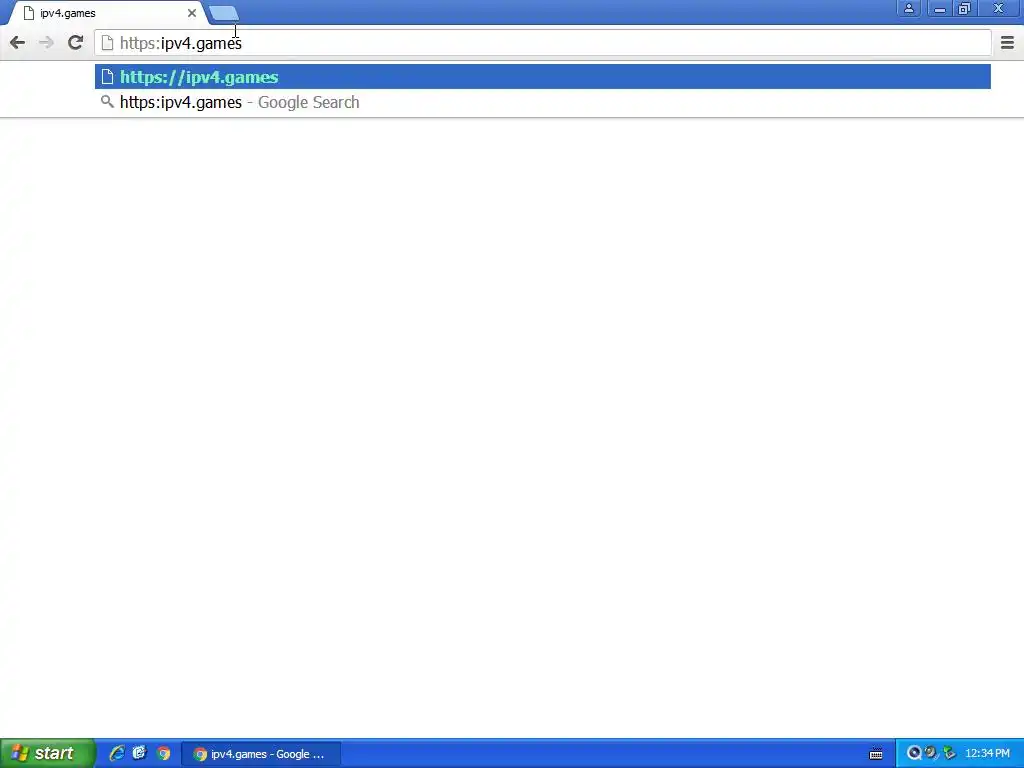Click the second quick launch icon
Image resolution: width=1024 pixels, height=768 pixels.
pyautogui.click(x=140, y=754)
